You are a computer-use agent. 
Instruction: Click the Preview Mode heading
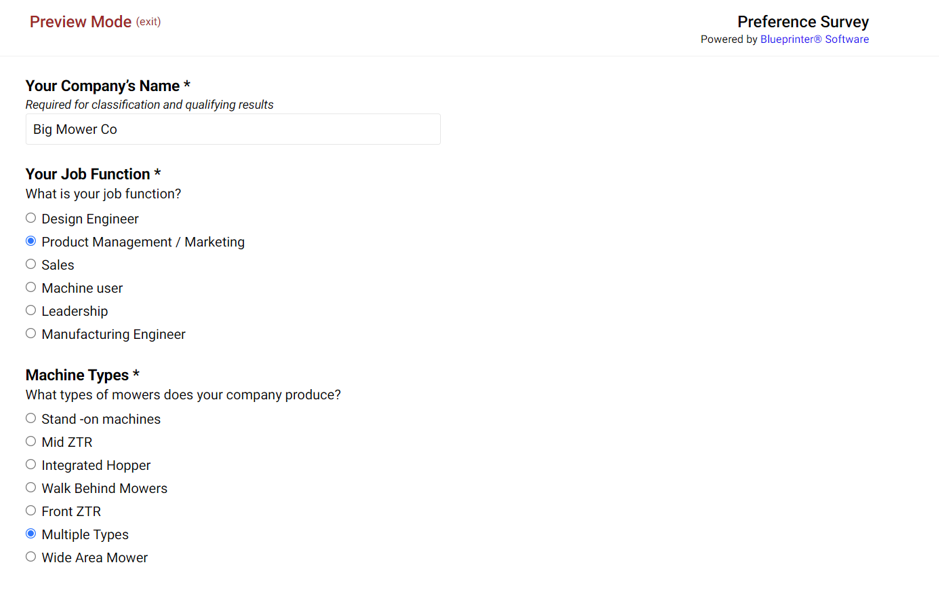click(80, 22)
